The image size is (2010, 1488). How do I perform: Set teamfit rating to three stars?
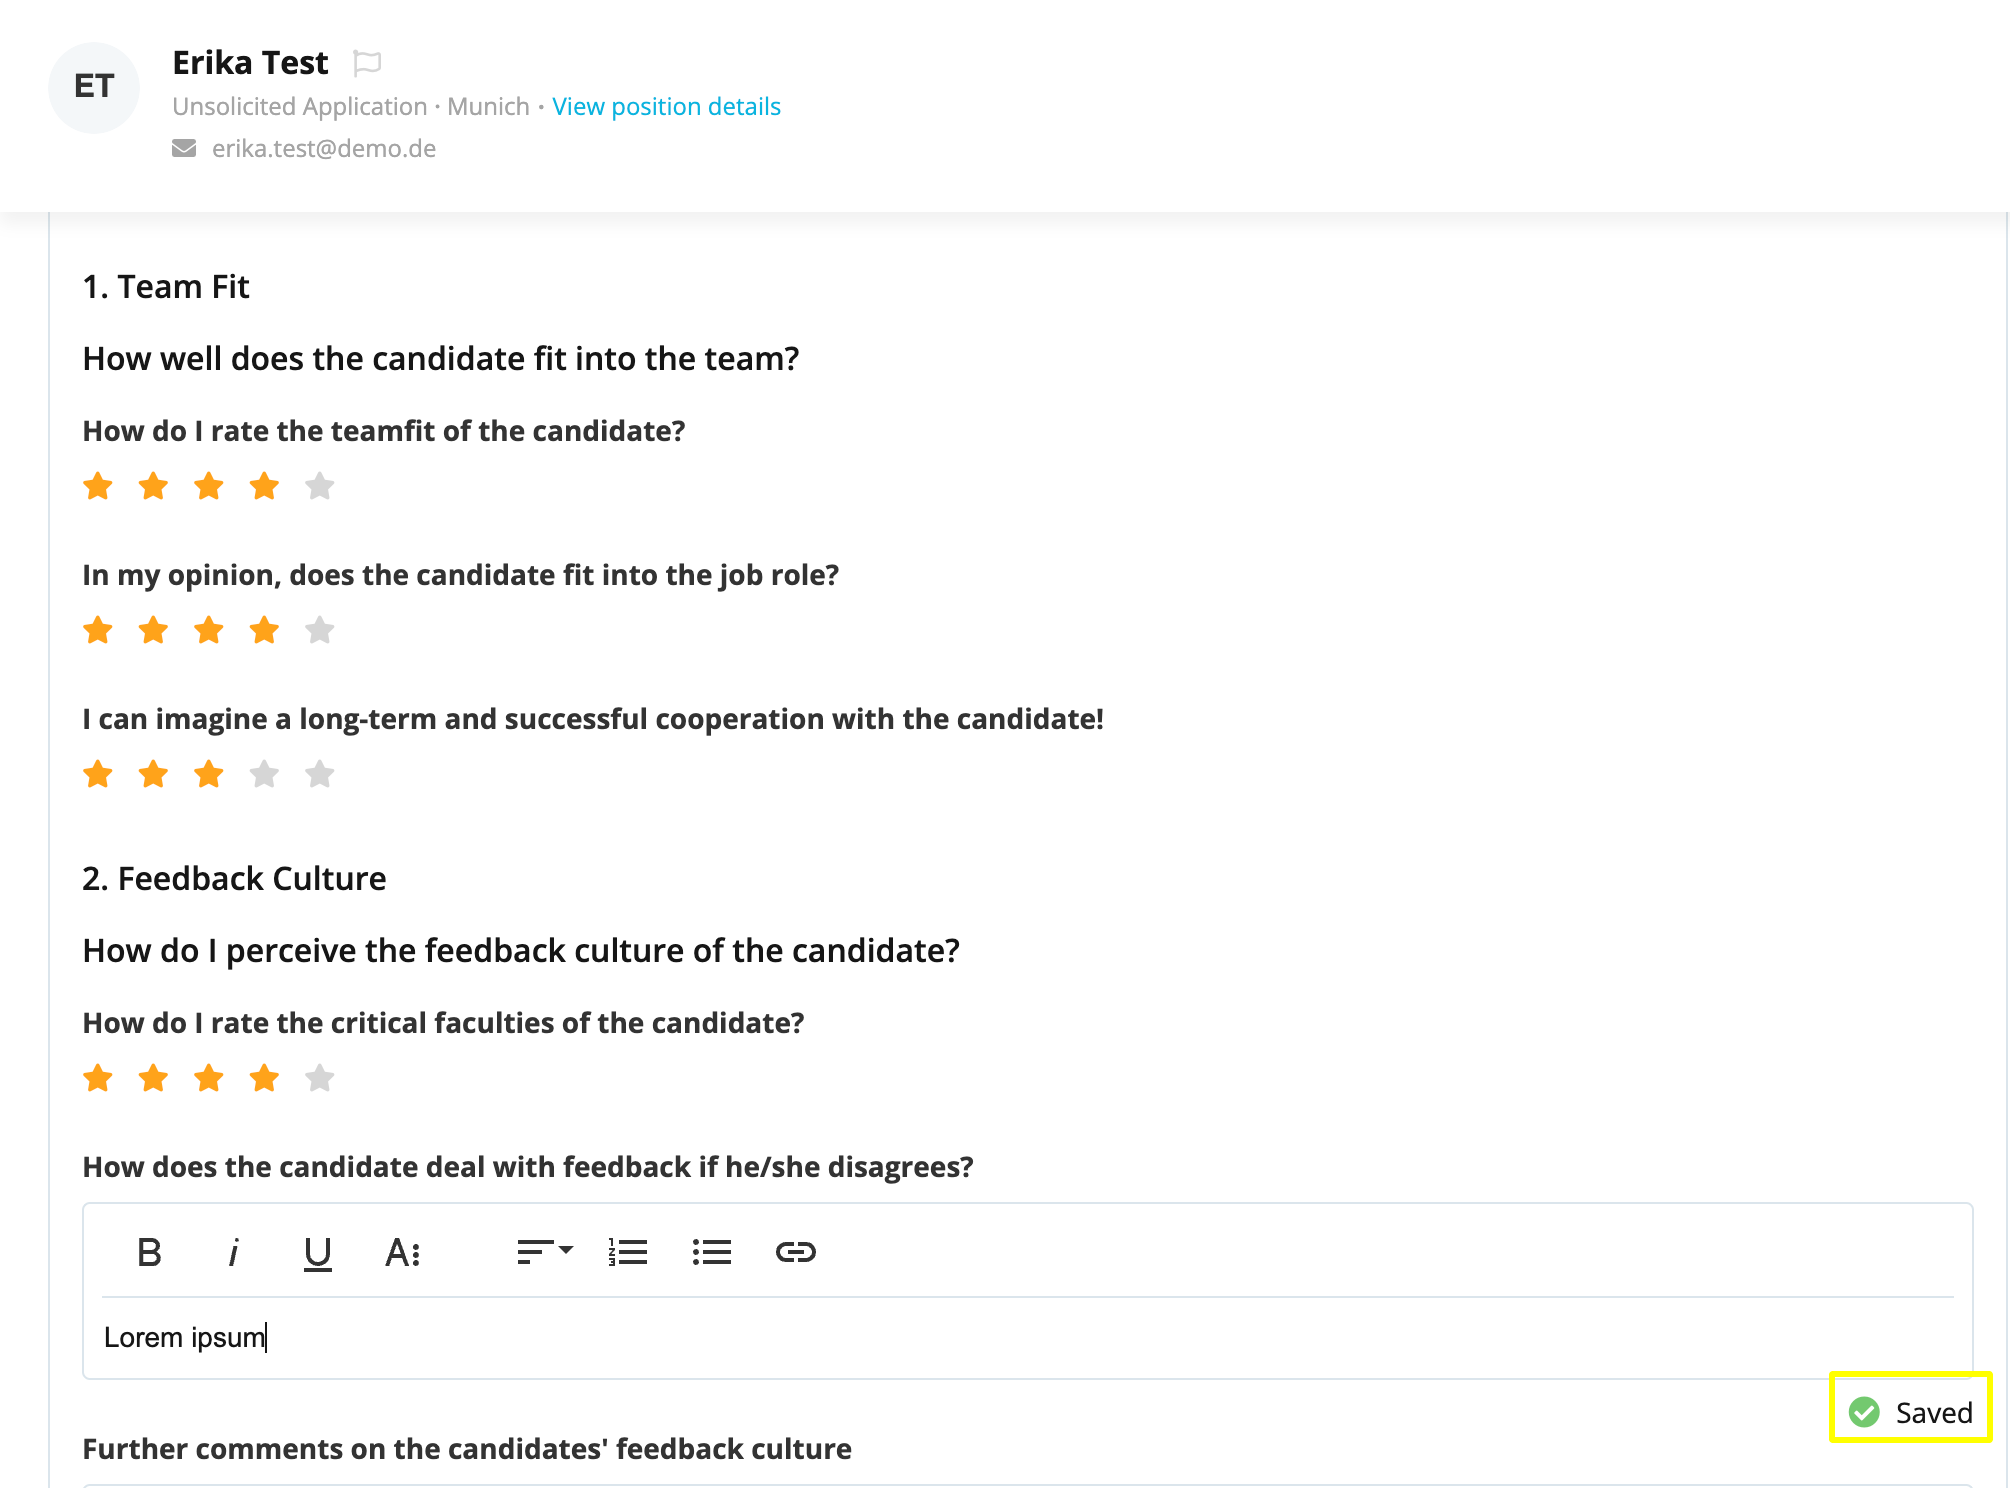pos(209,487)
